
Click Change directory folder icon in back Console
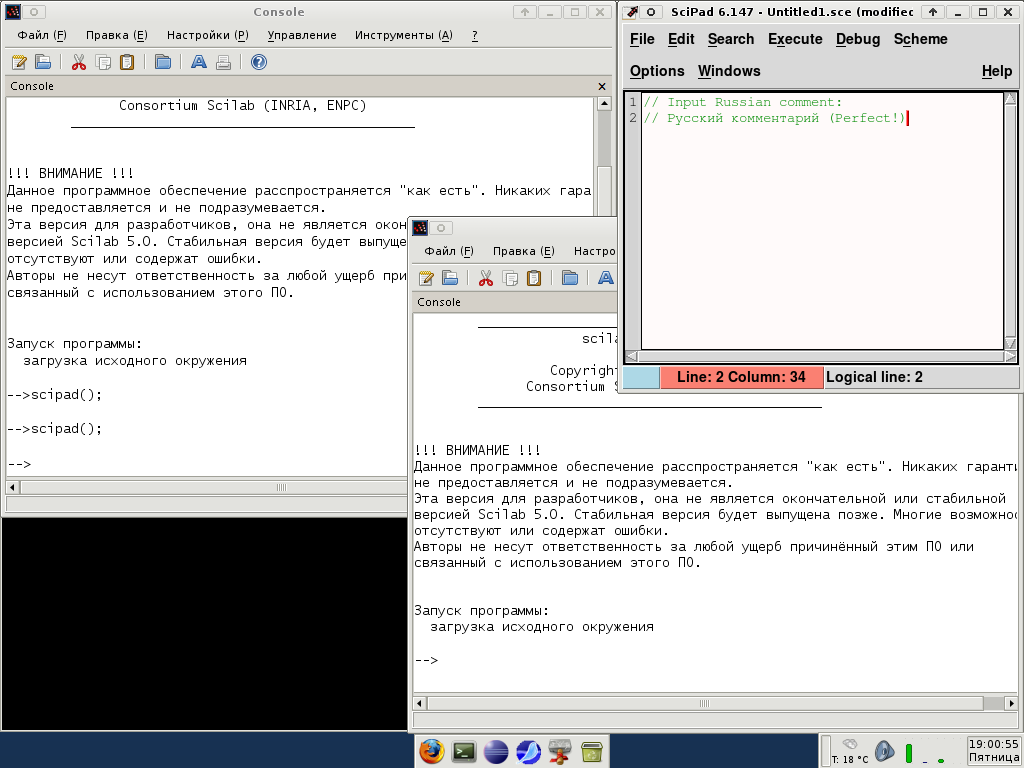(163, 62)
